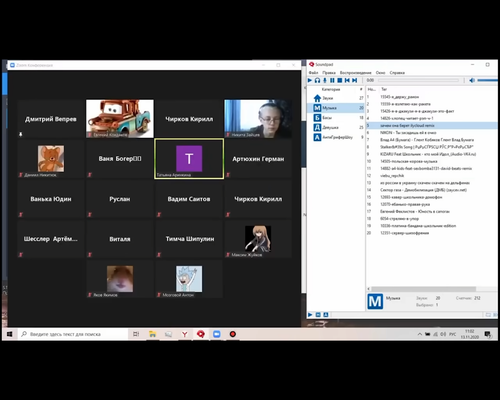The image size is (500, 400).
Task: Open the Файл menu in Soundpad
Action: pos(313,73)
